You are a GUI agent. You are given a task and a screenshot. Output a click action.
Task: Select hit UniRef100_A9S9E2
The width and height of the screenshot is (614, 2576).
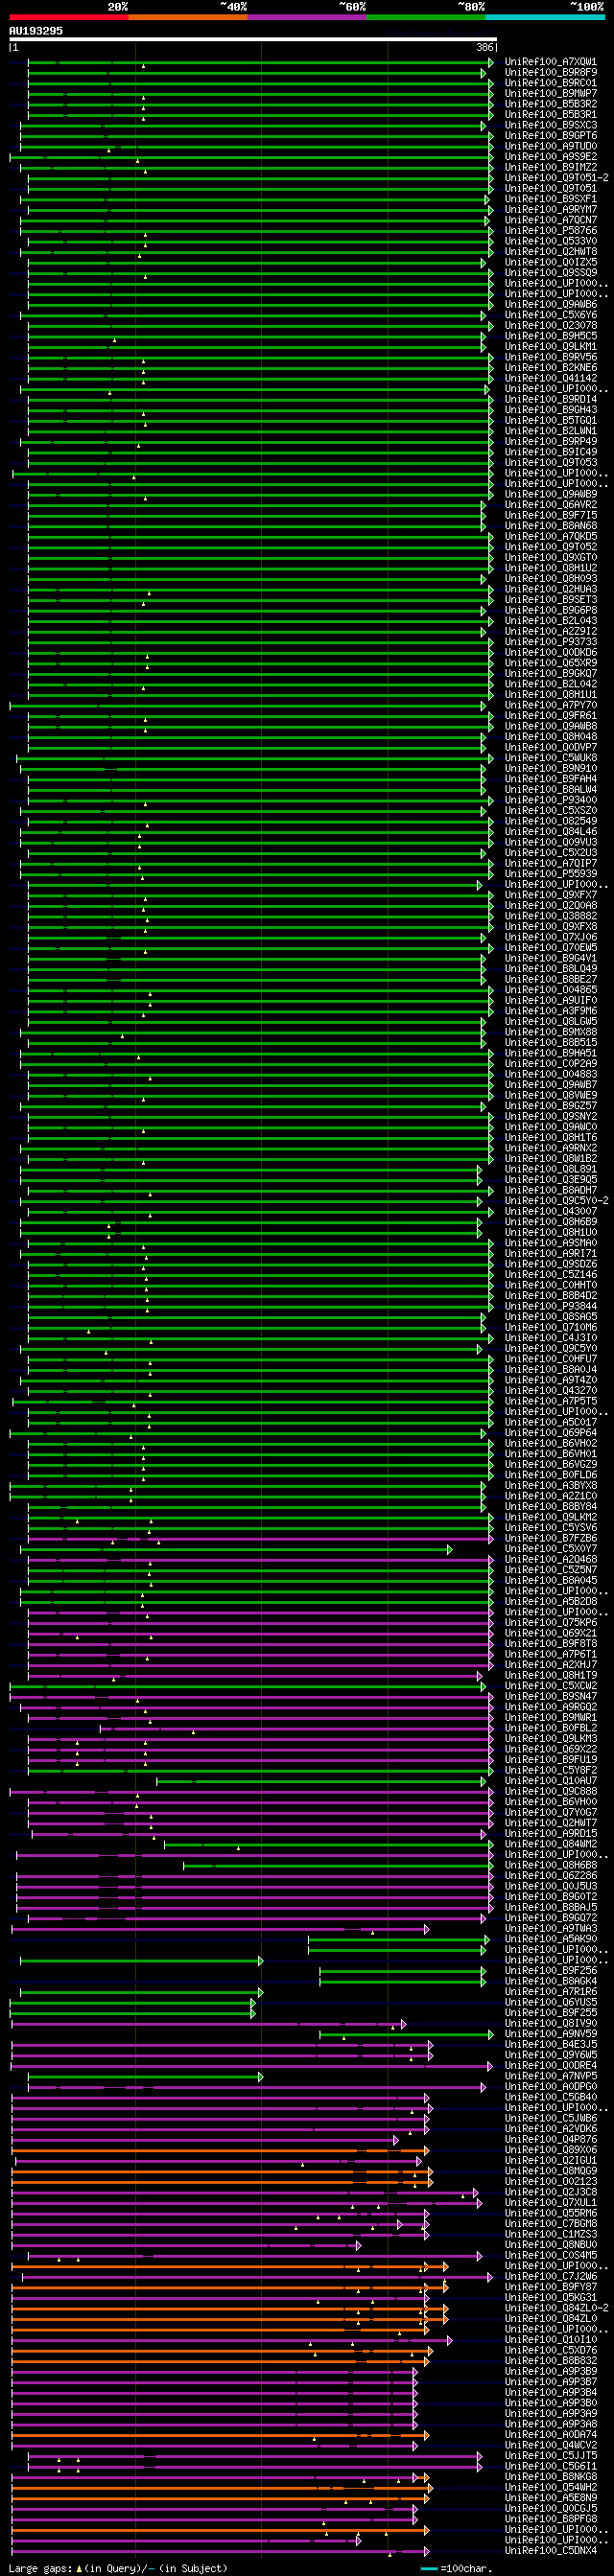551,157
